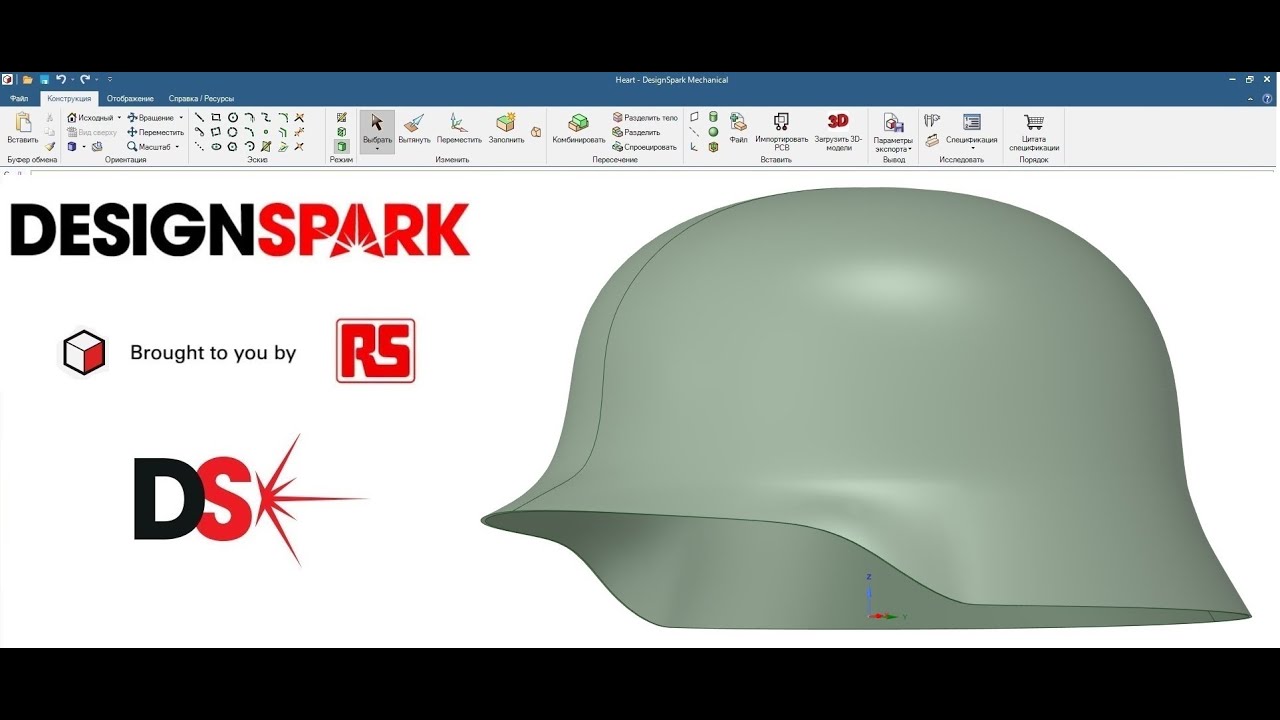
Task: Click the Вставить (Paste) button
Action: (23, 128)
